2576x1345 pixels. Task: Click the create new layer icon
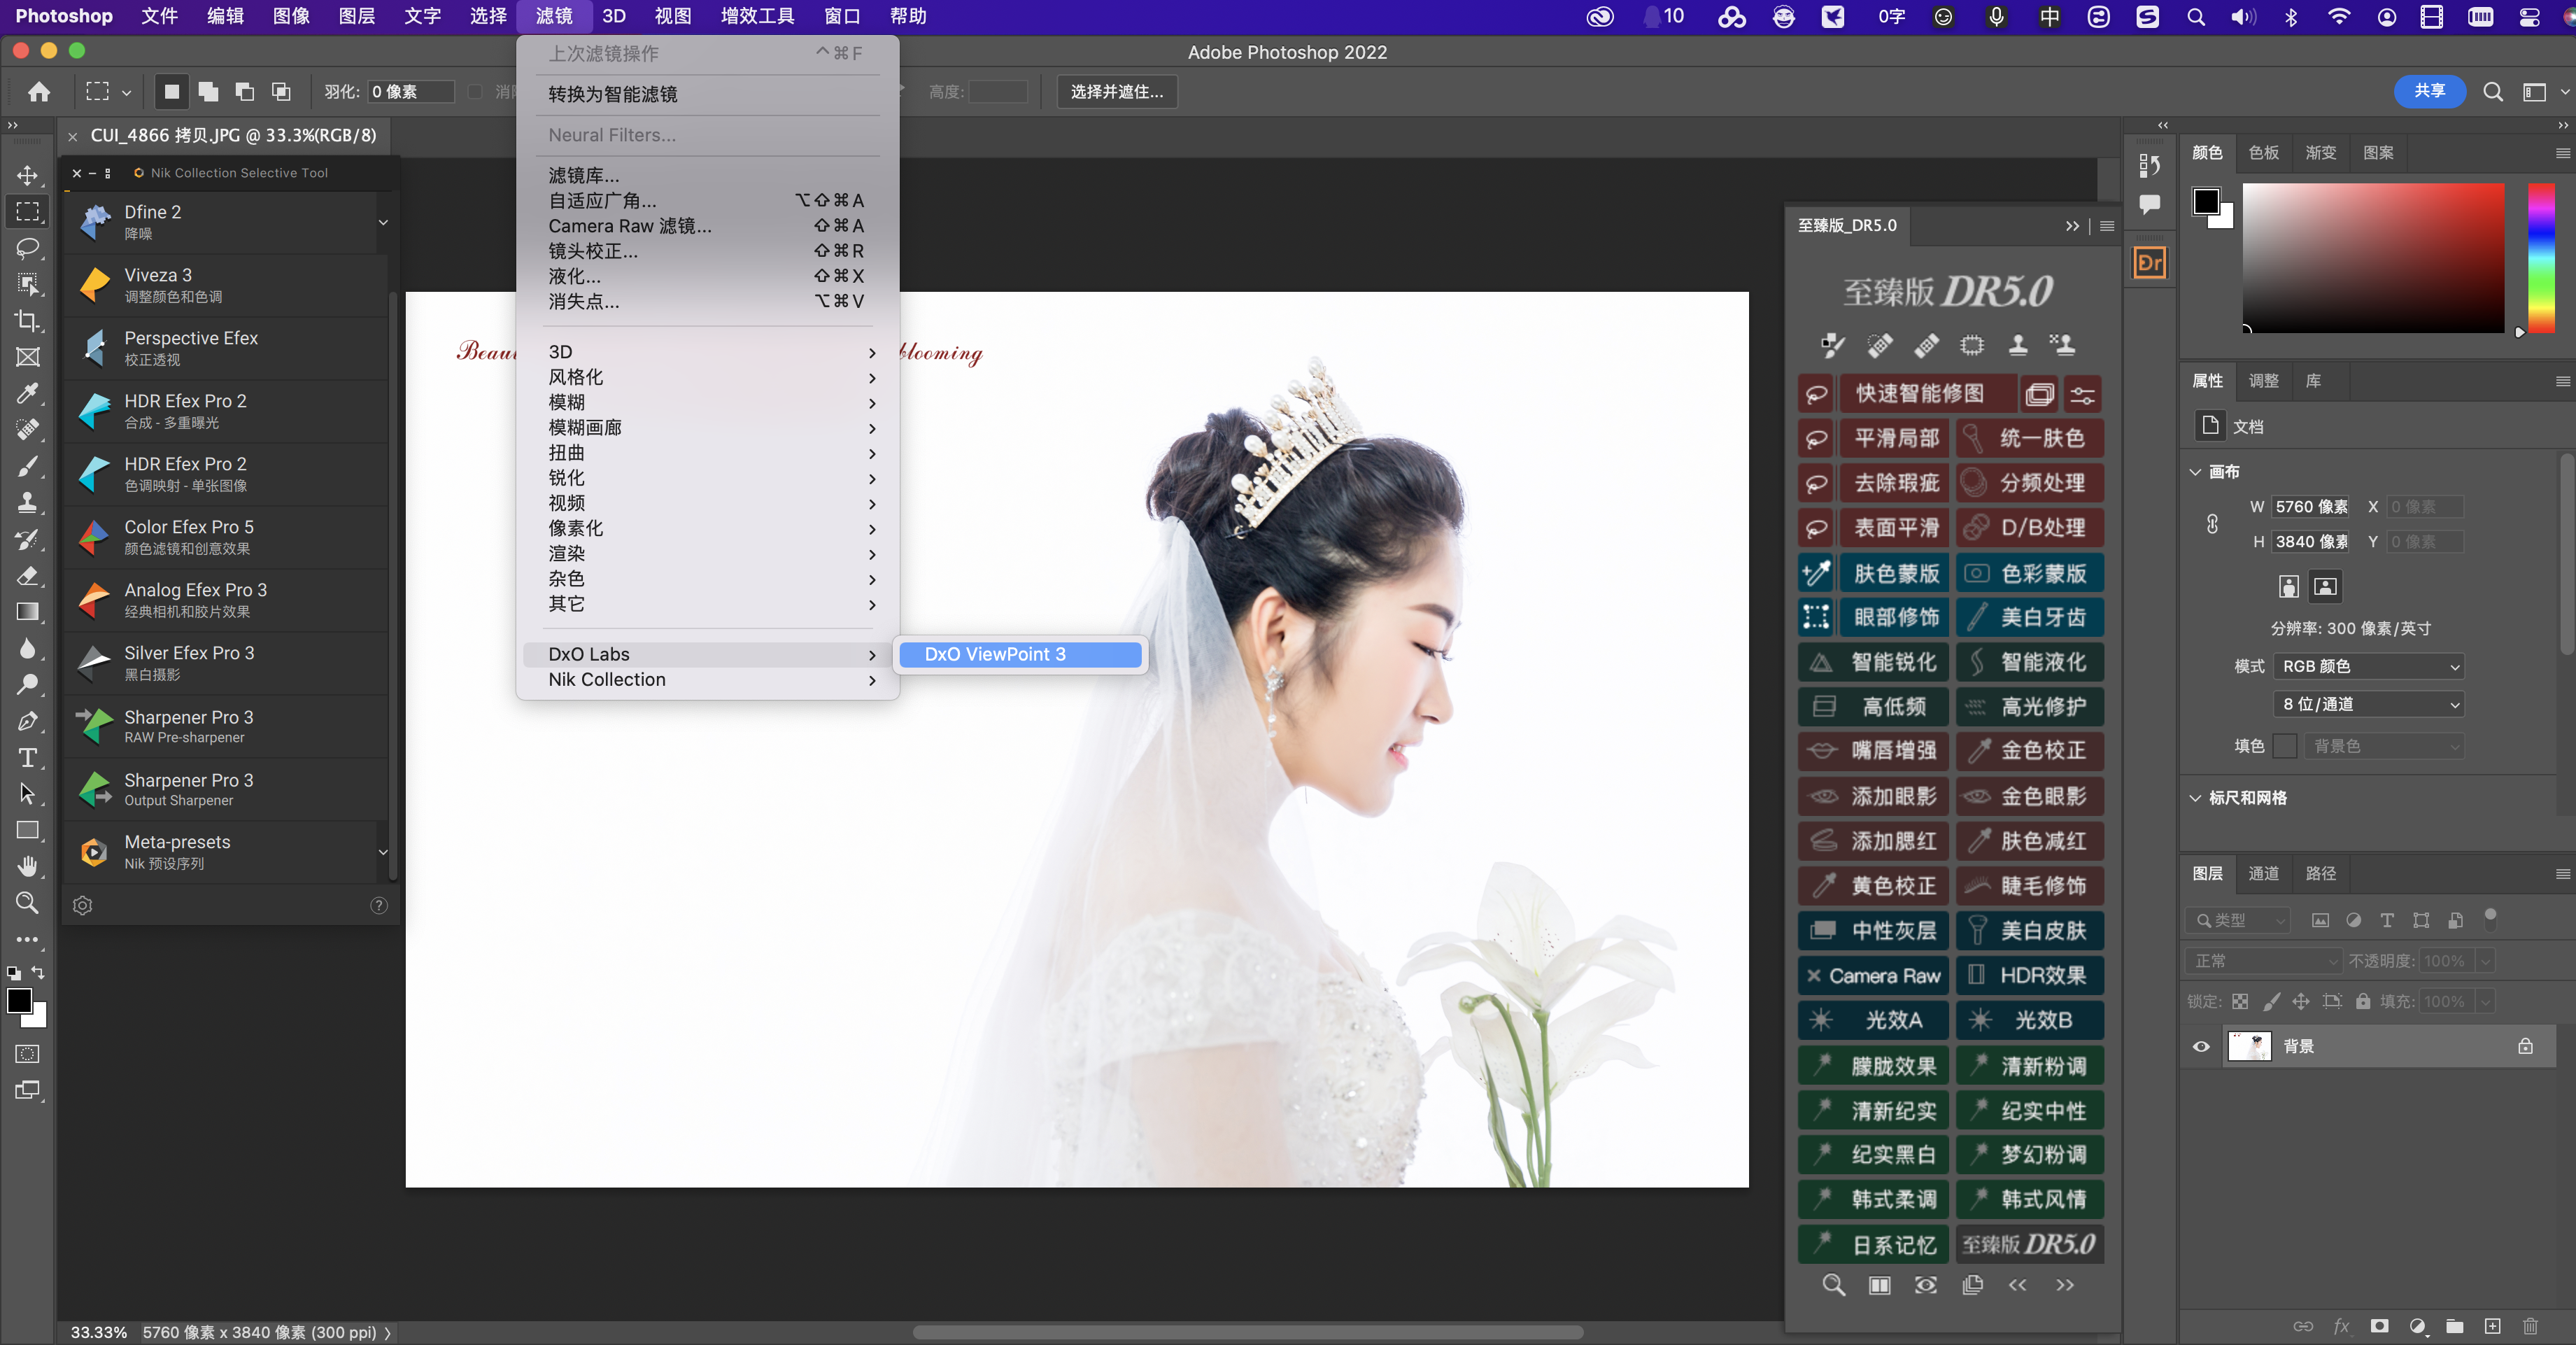coord(2492,1326)
